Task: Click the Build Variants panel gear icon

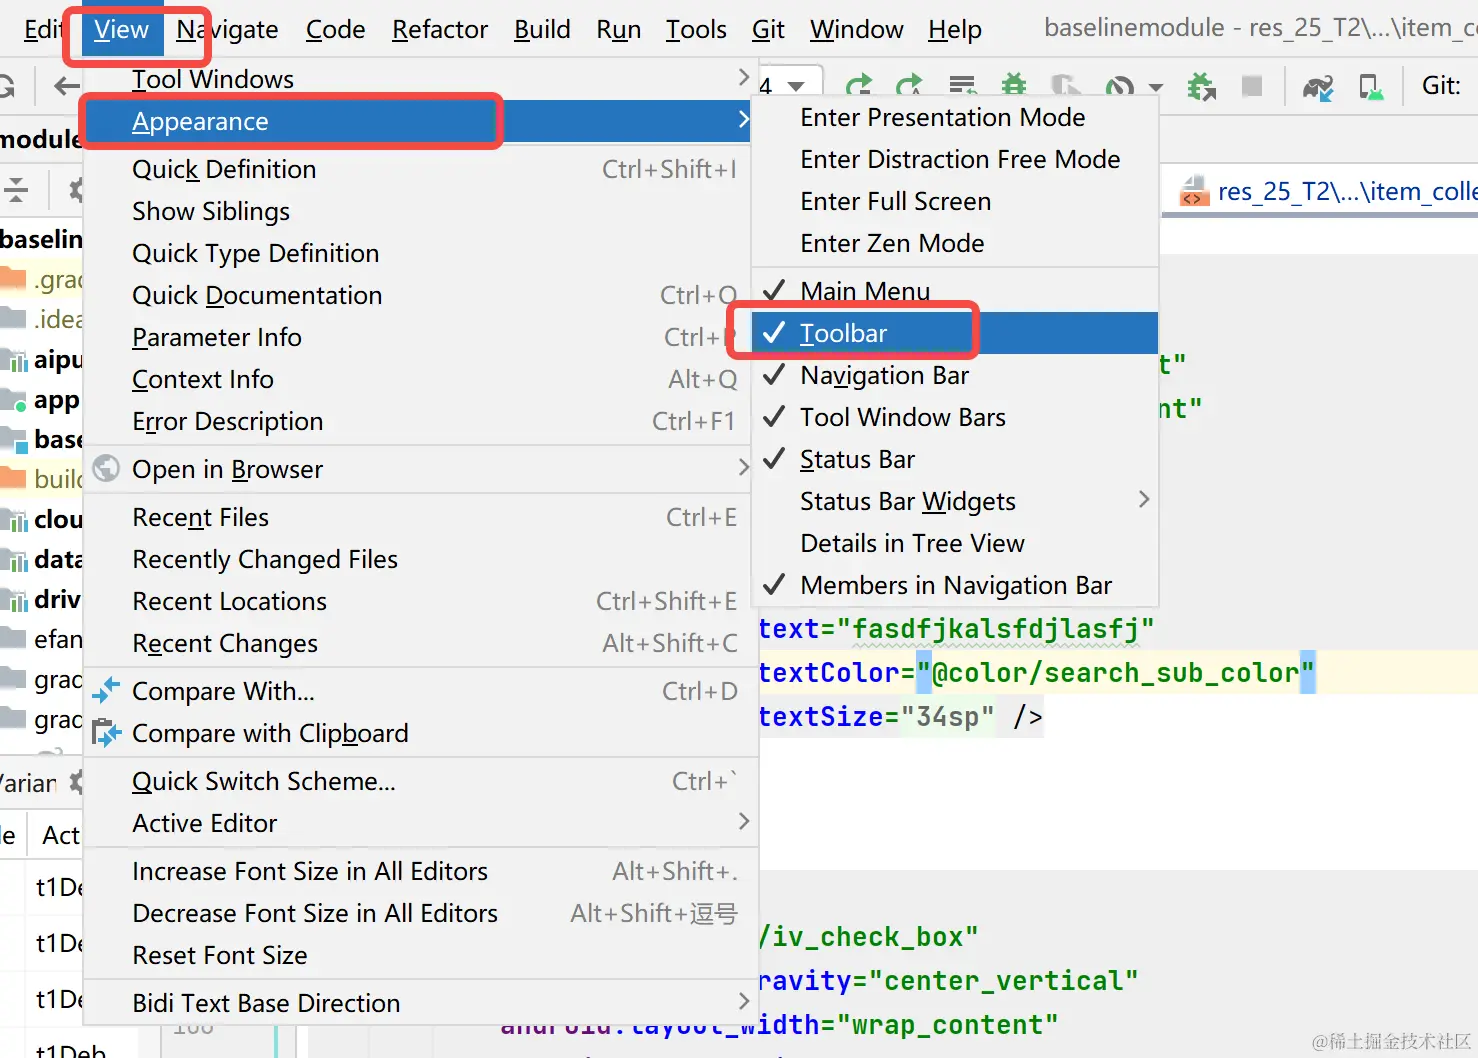Action: click(76, 782)
